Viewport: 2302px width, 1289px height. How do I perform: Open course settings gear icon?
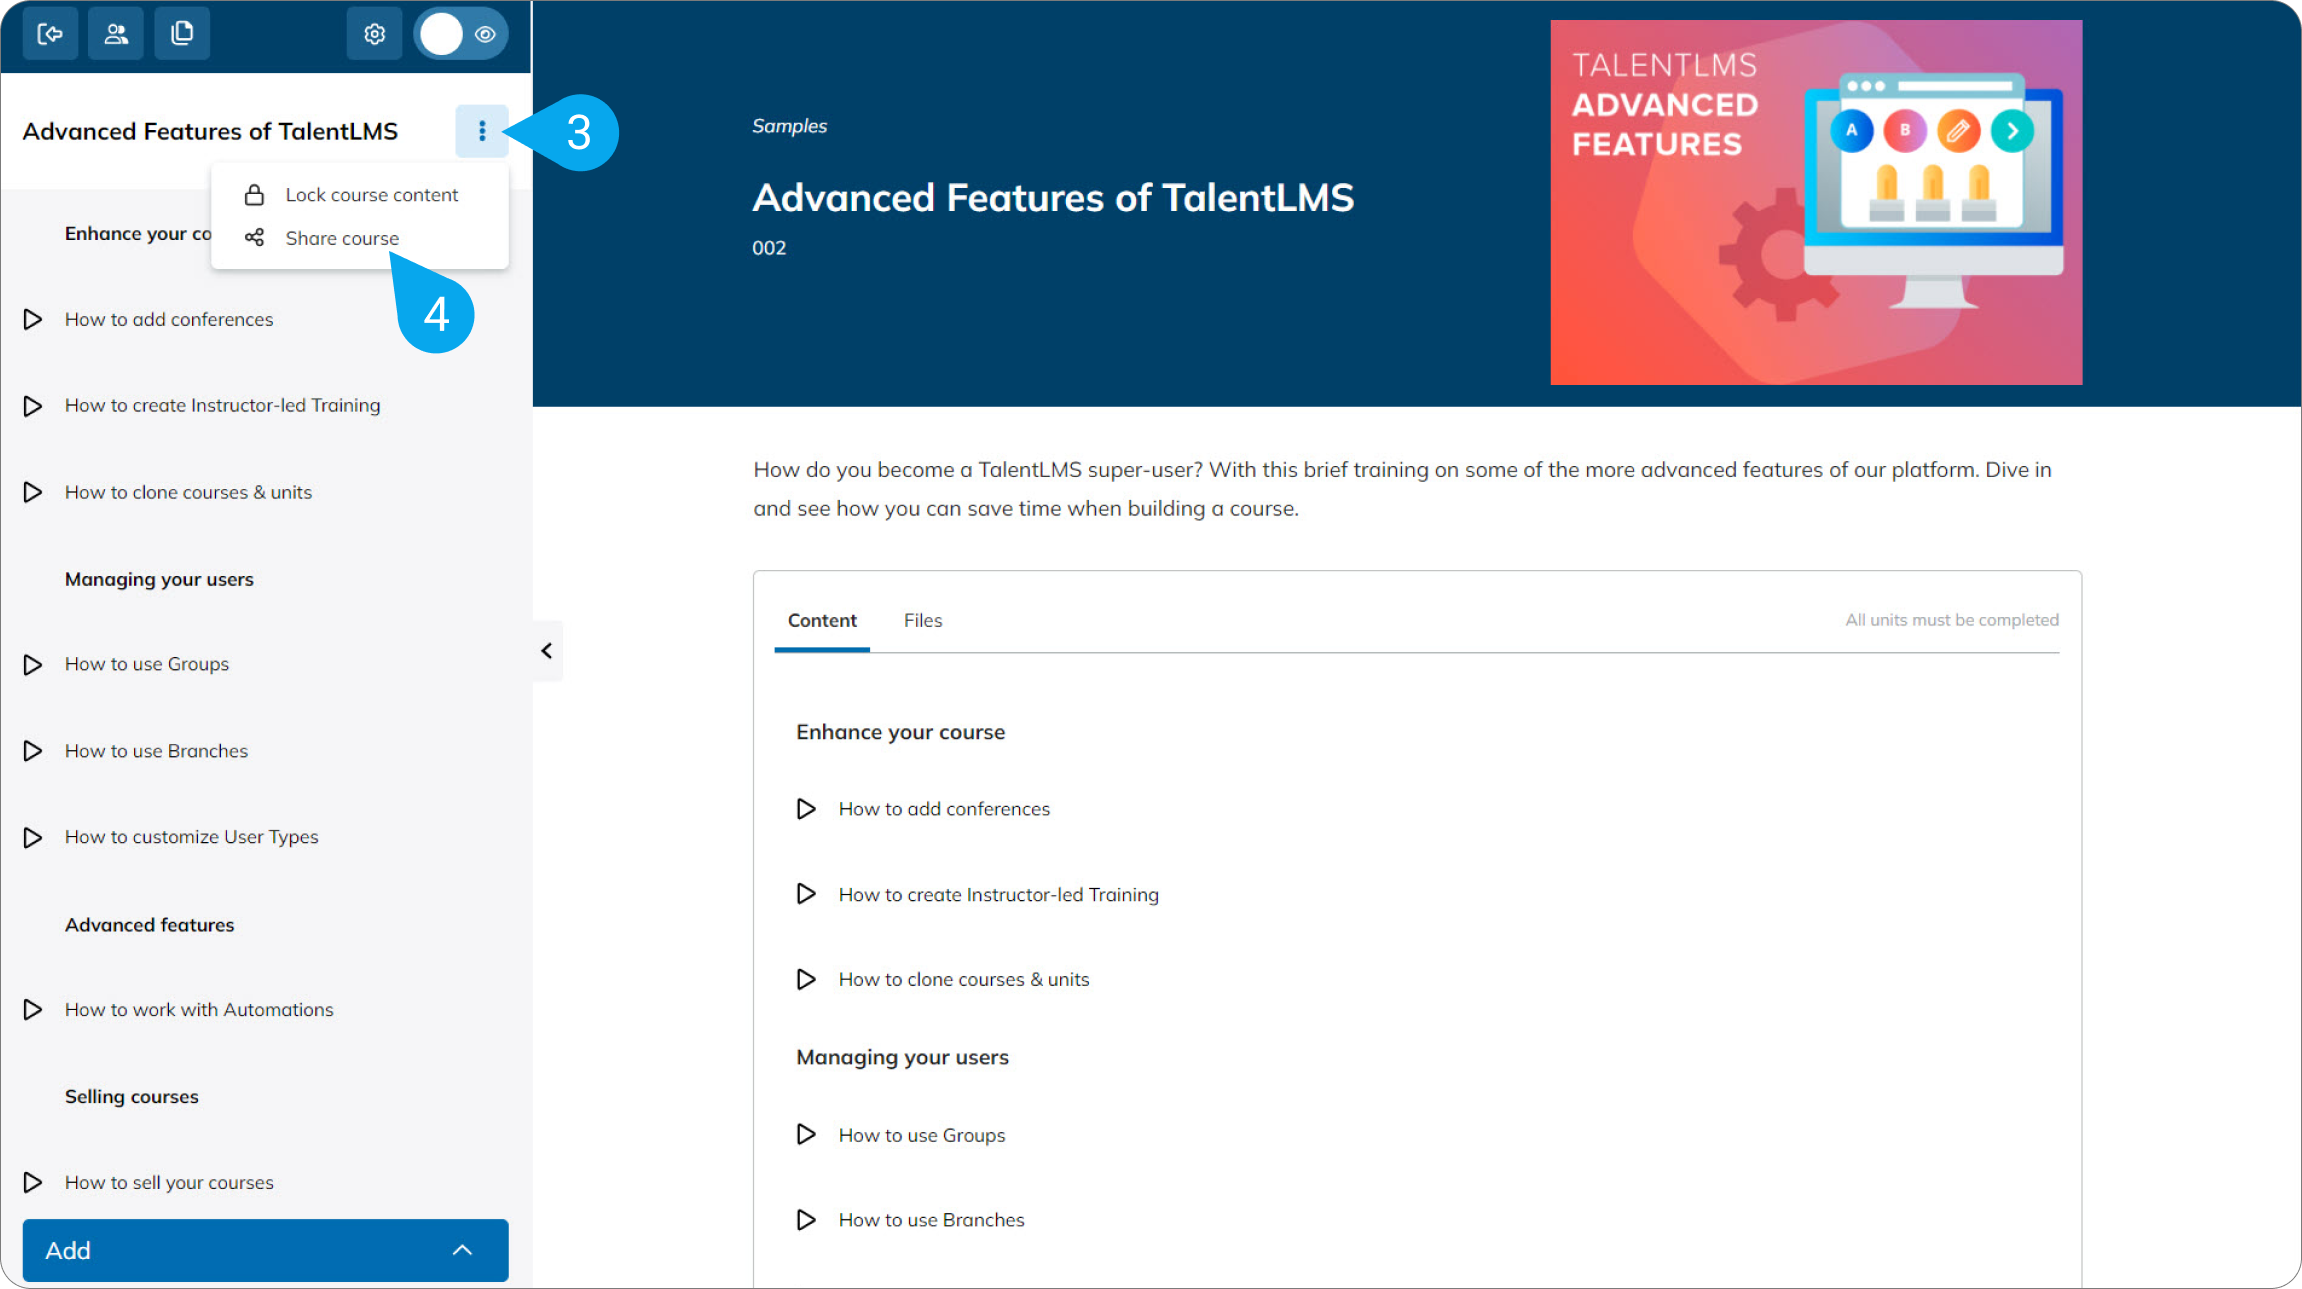(374, 34)
